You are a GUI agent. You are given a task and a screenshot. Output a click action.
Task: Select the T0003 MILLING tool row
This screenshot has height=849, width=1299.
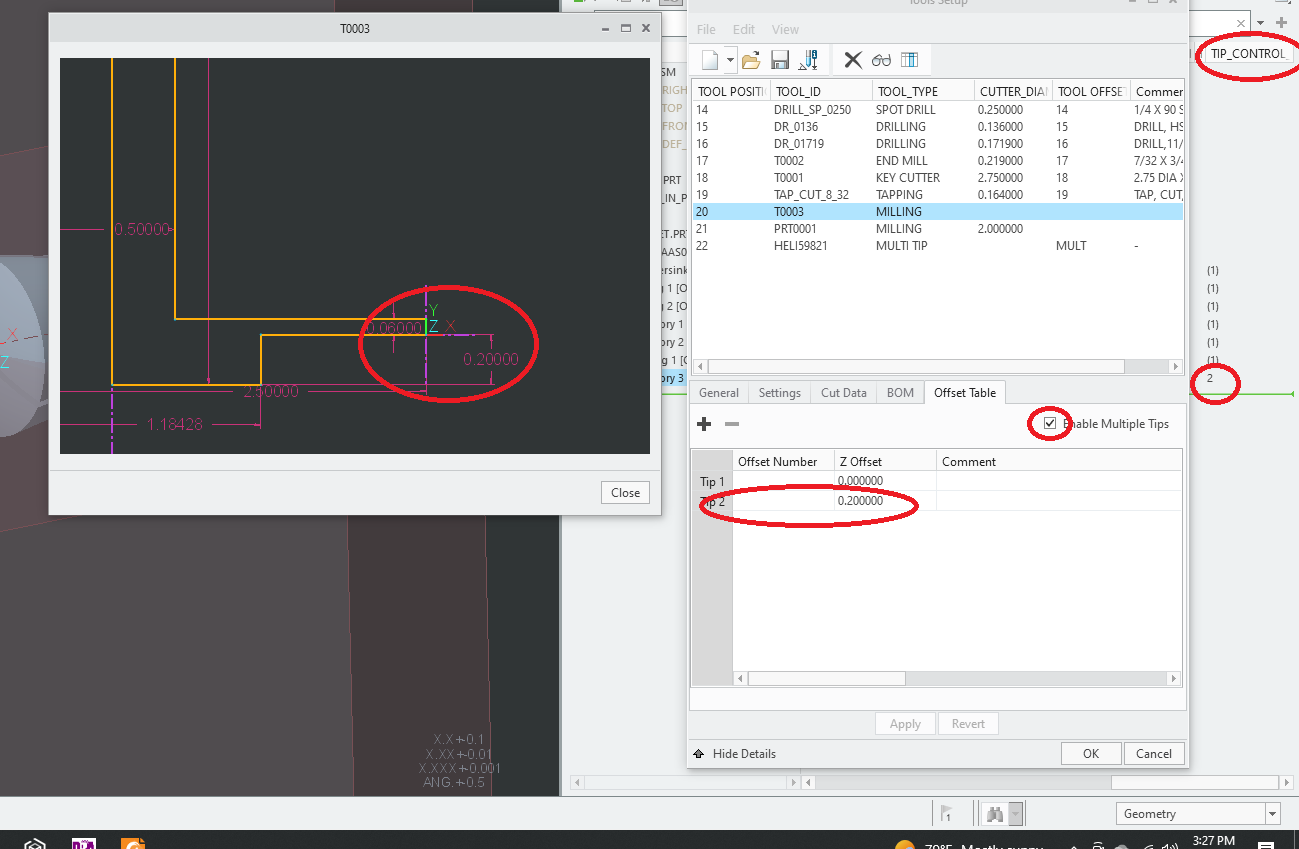(900, 211)
